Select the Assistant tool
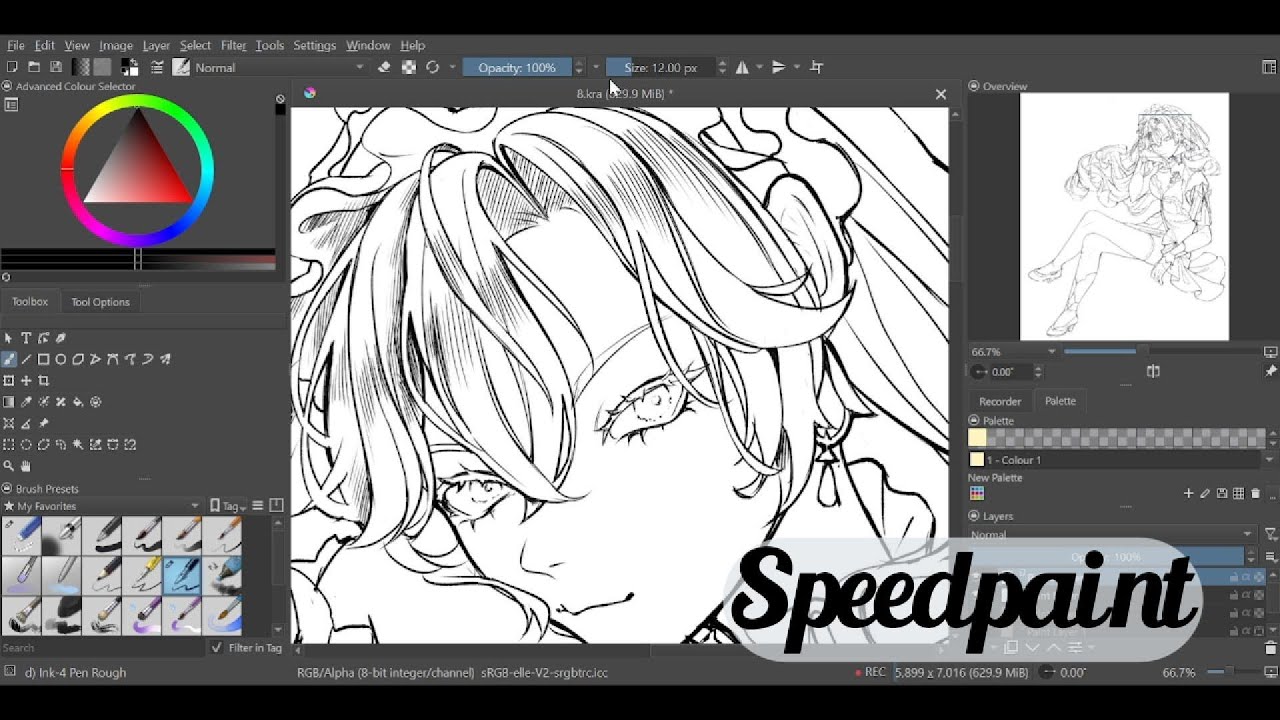The image size is (1280, 720). (x=9, y=424)
